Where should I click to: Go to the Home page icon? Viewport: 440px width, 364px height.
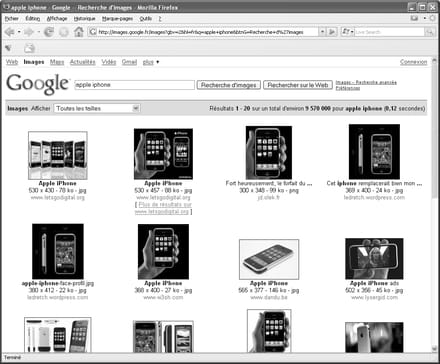pyautogui.click(x=79, y=32)
